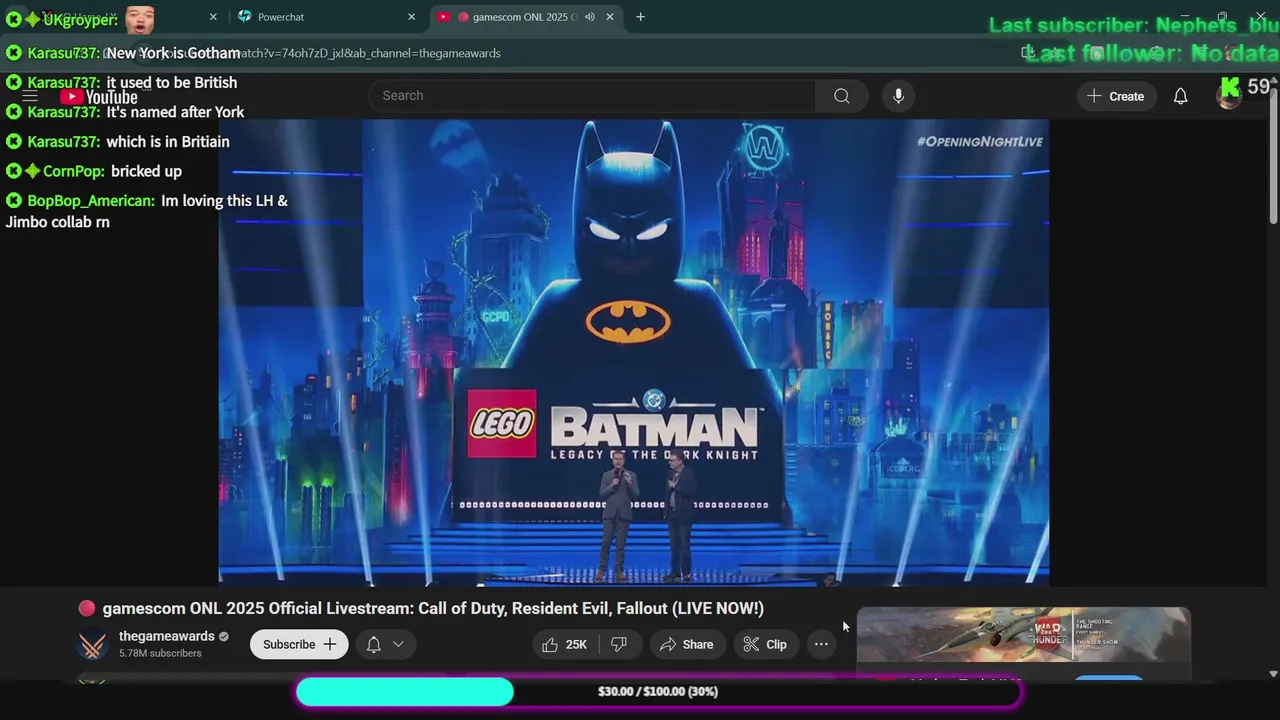Image resolution: width=1280 pixels, height=720 pixels.
Task: Mute the gamescom tab via speaker icon
Action: click(x=590, y=17)
